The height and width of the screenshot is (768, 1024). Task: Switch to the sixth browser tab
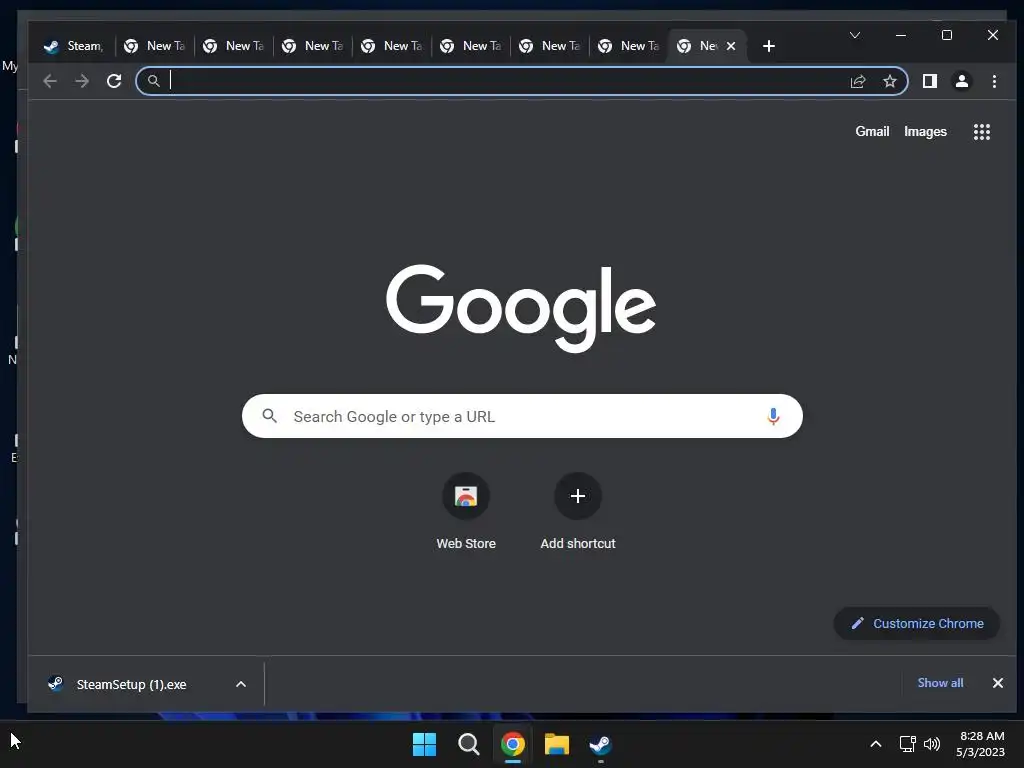point(471,46)
